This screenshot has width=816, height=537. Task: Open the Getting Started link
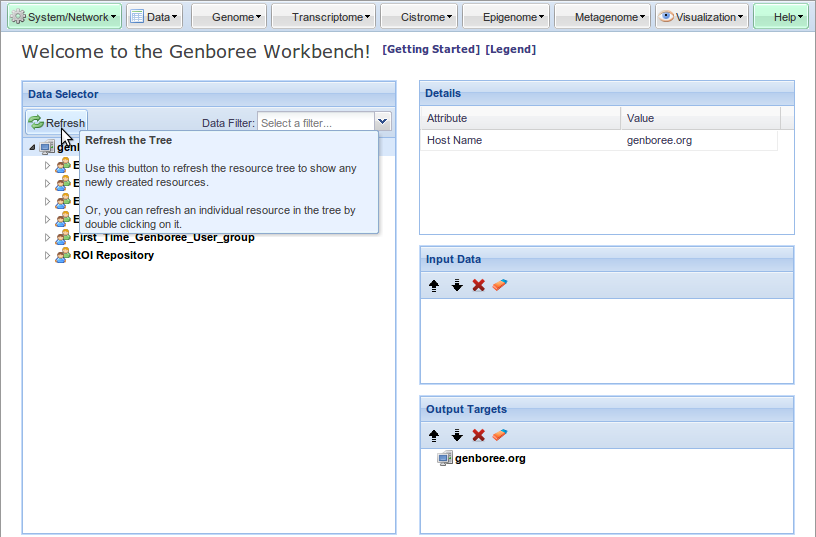point(431,49)
